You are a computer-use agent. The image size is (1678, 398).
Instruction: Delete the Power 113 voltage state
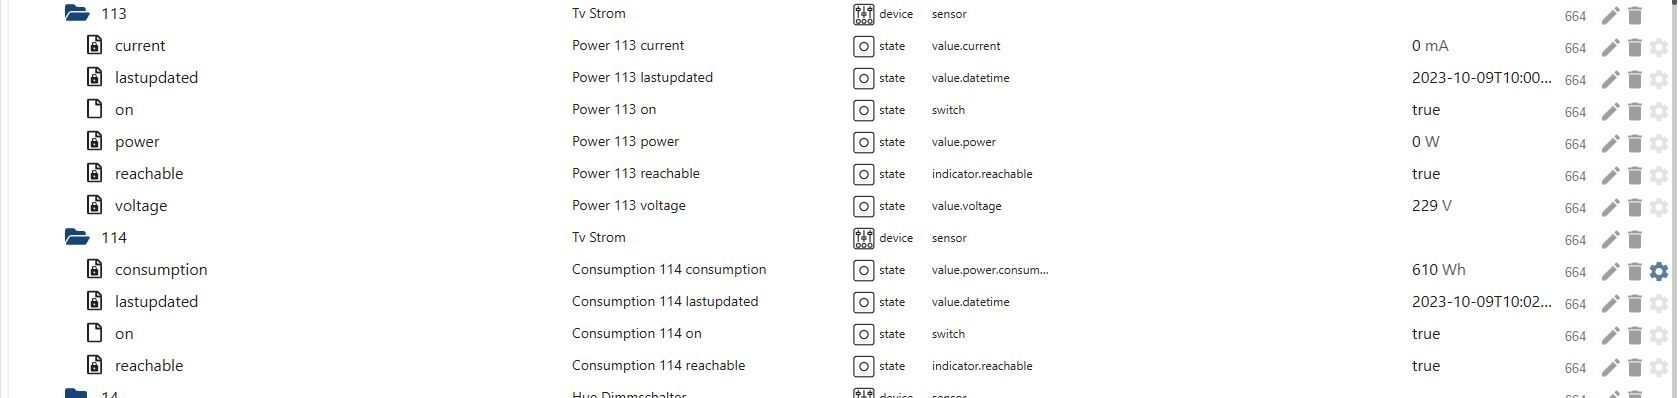tap(1635, 207)
